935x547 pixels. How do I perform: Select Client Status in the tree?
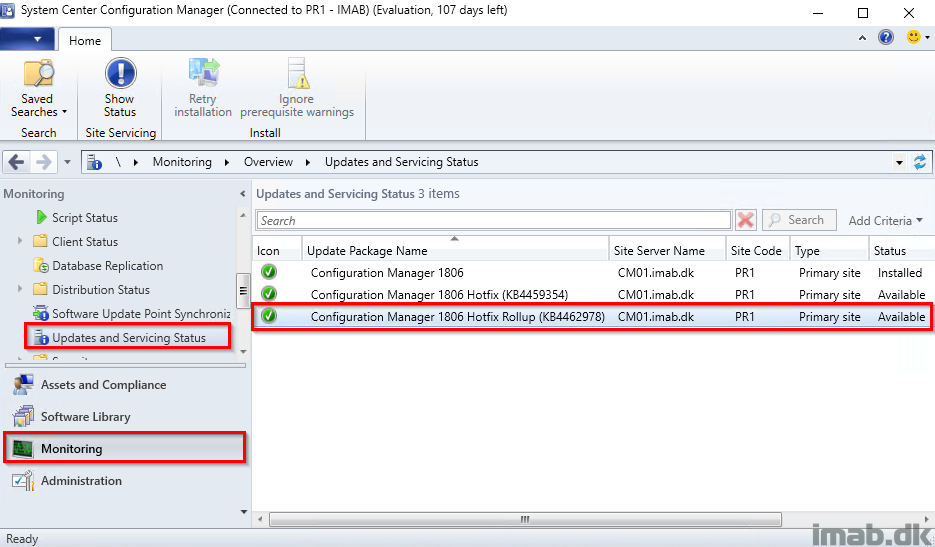[85, 242]
